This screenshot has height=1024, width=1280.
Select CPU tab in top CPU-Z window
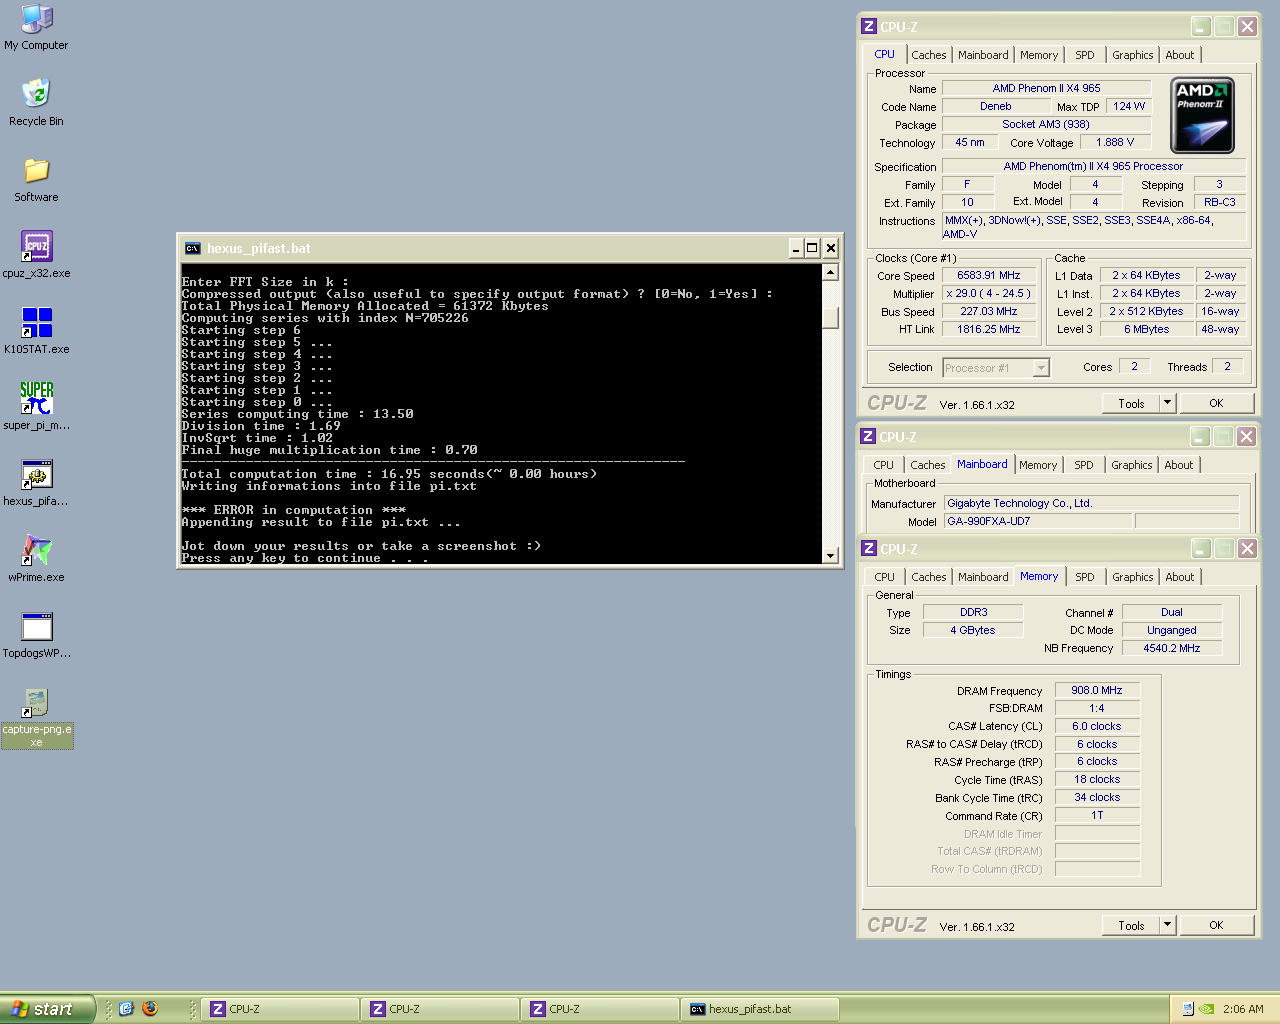pos(885,54)
